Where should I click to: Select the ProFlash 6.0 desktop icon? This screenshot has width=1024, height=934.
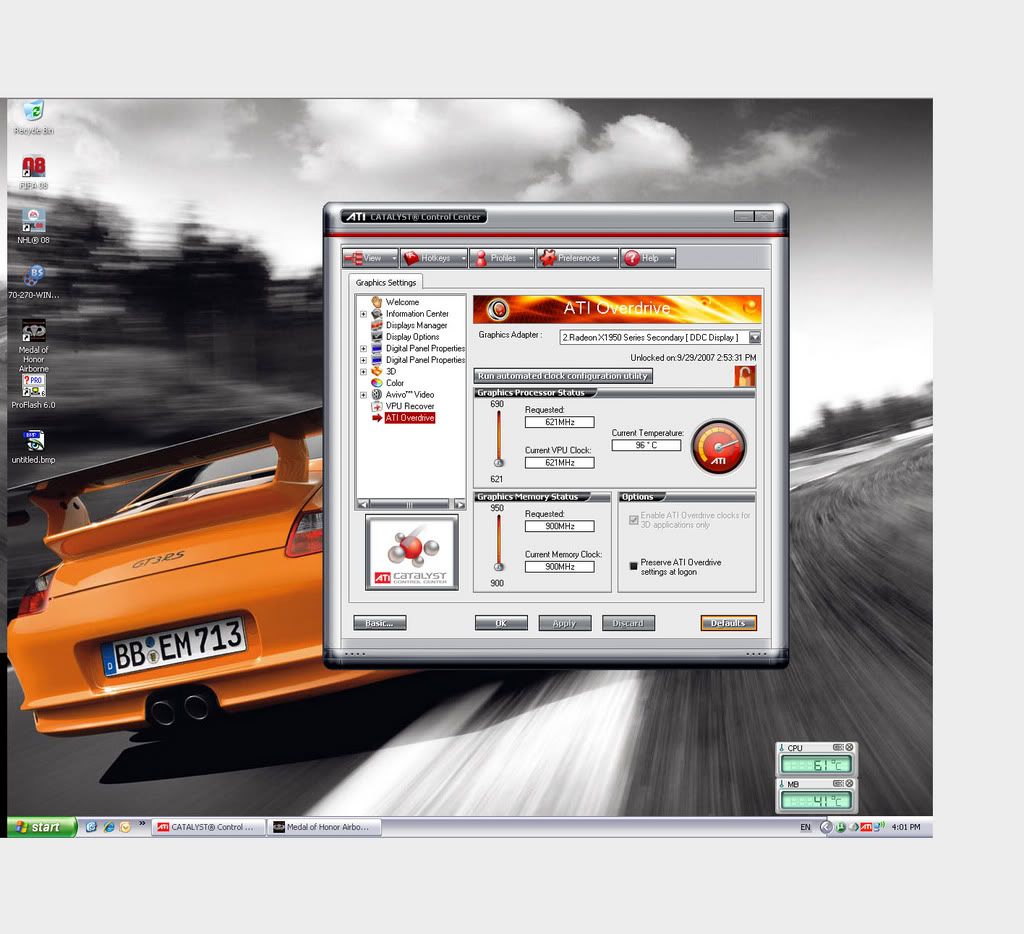point(33,391)
